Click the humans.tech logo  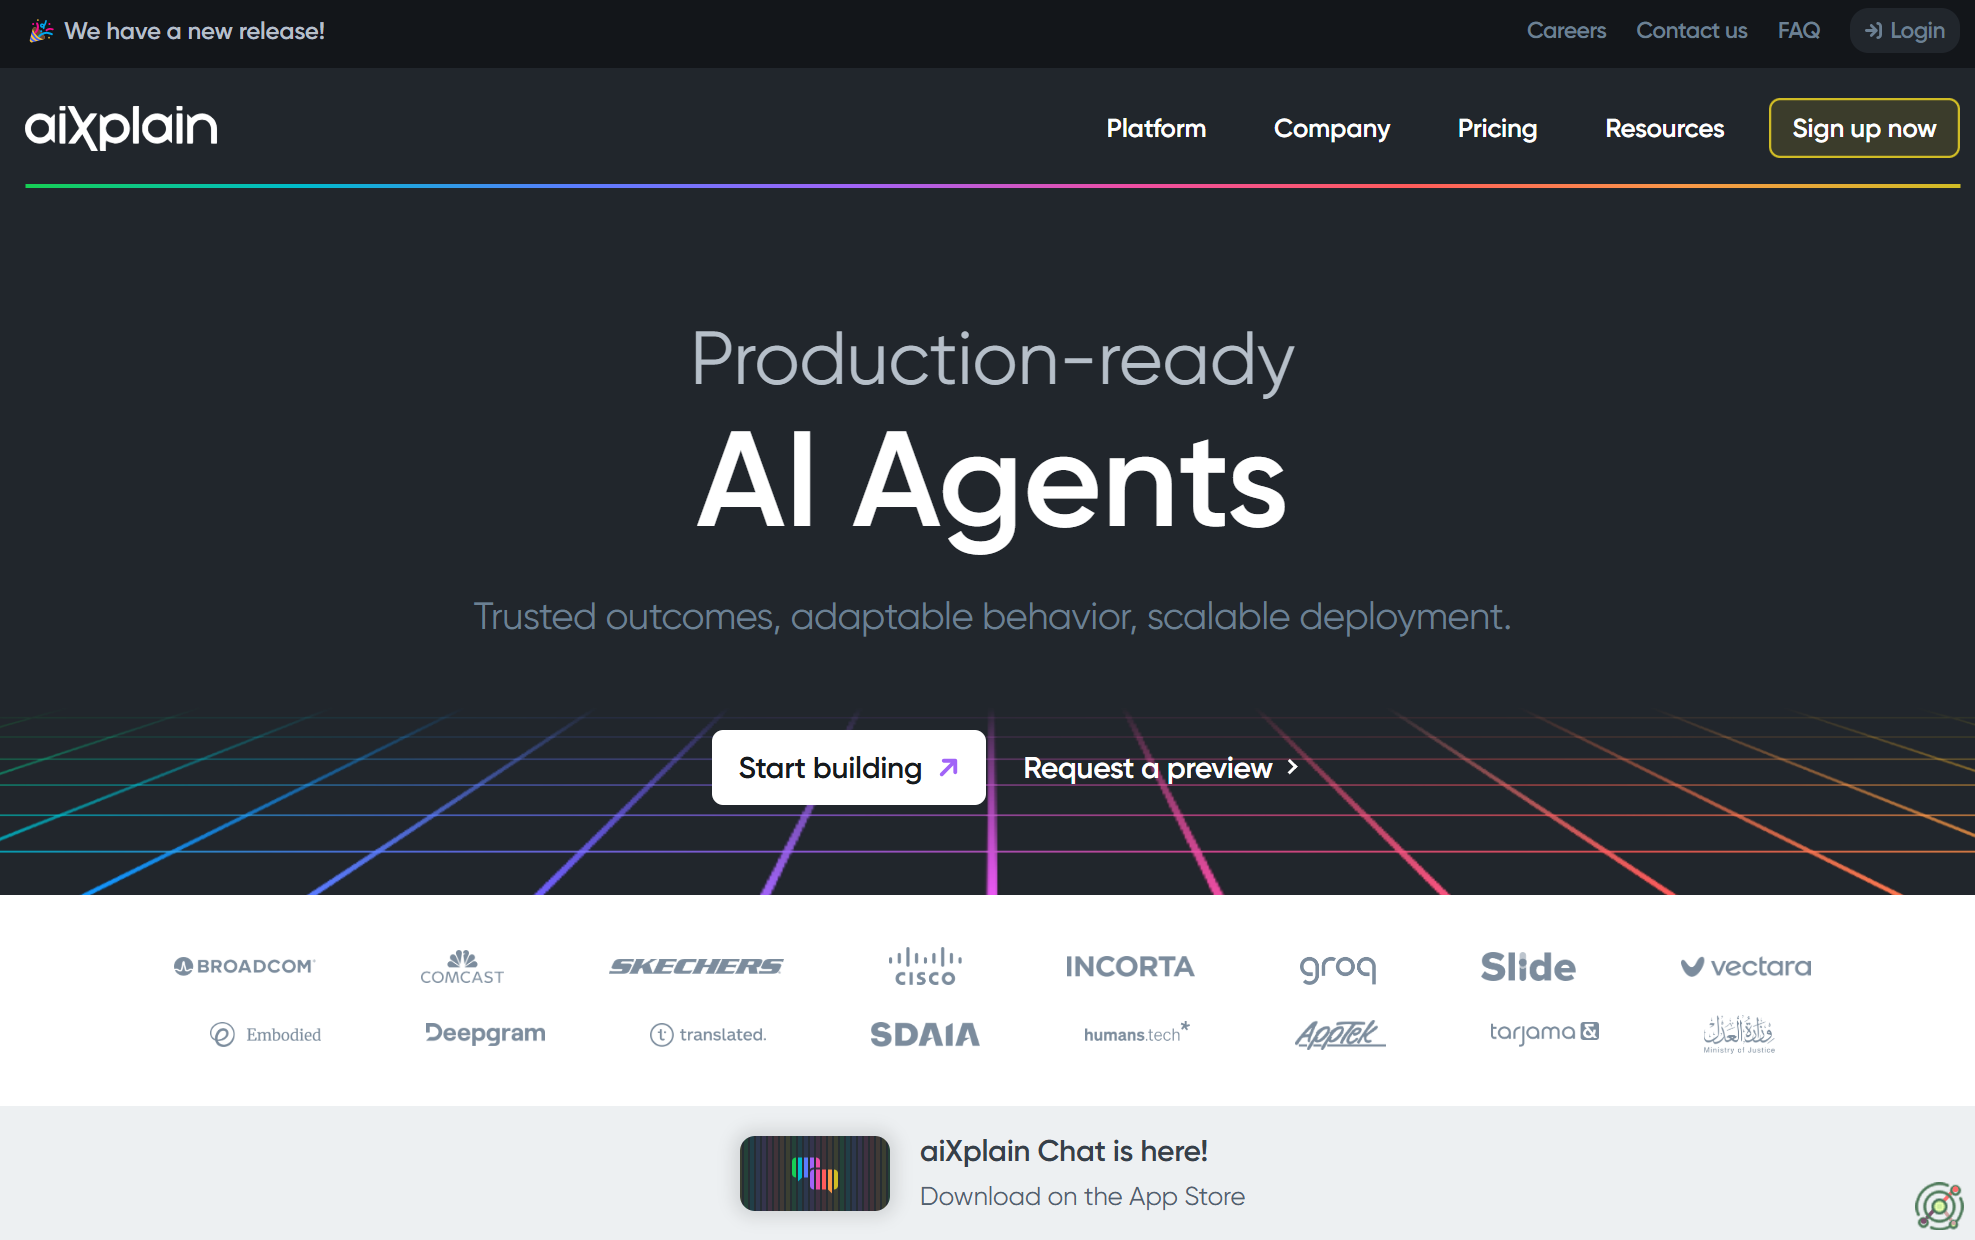click(x=1137, y=1033)
